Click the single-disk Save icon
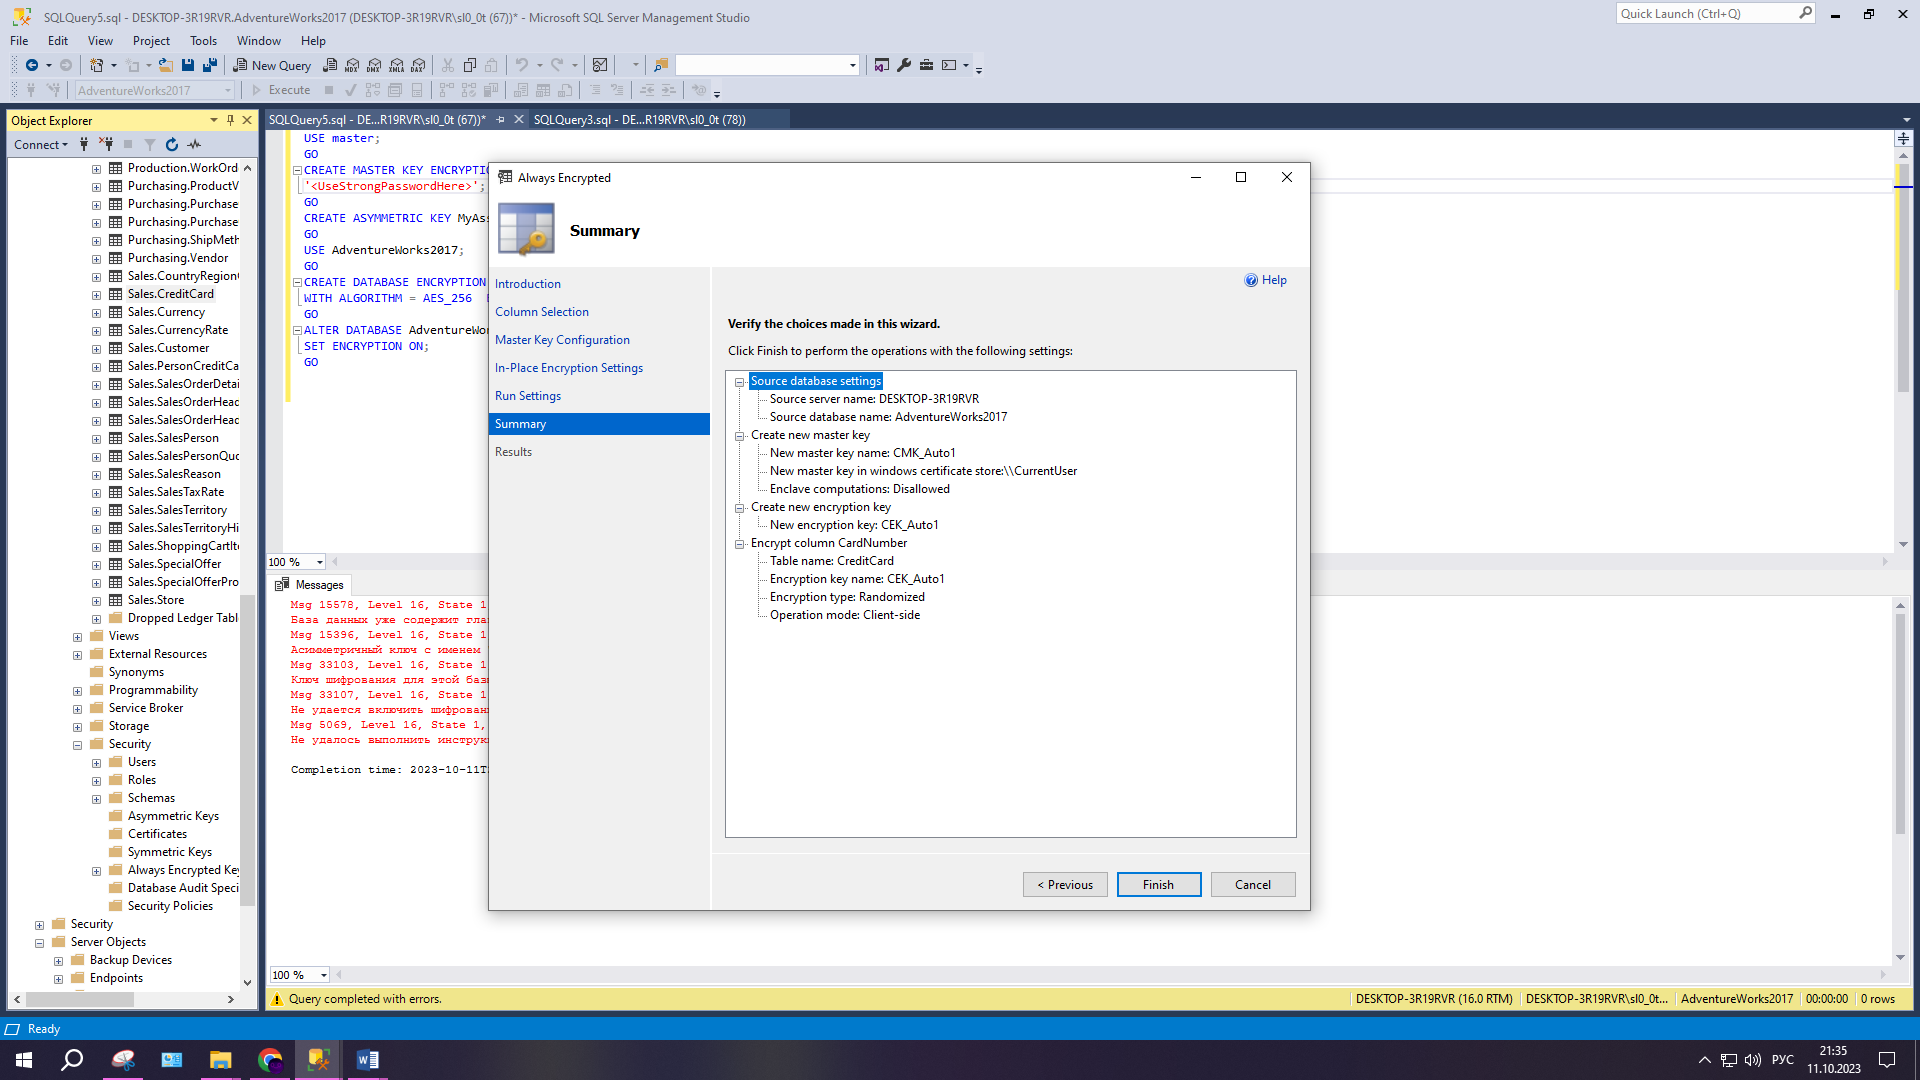 [x=188, y=65]
